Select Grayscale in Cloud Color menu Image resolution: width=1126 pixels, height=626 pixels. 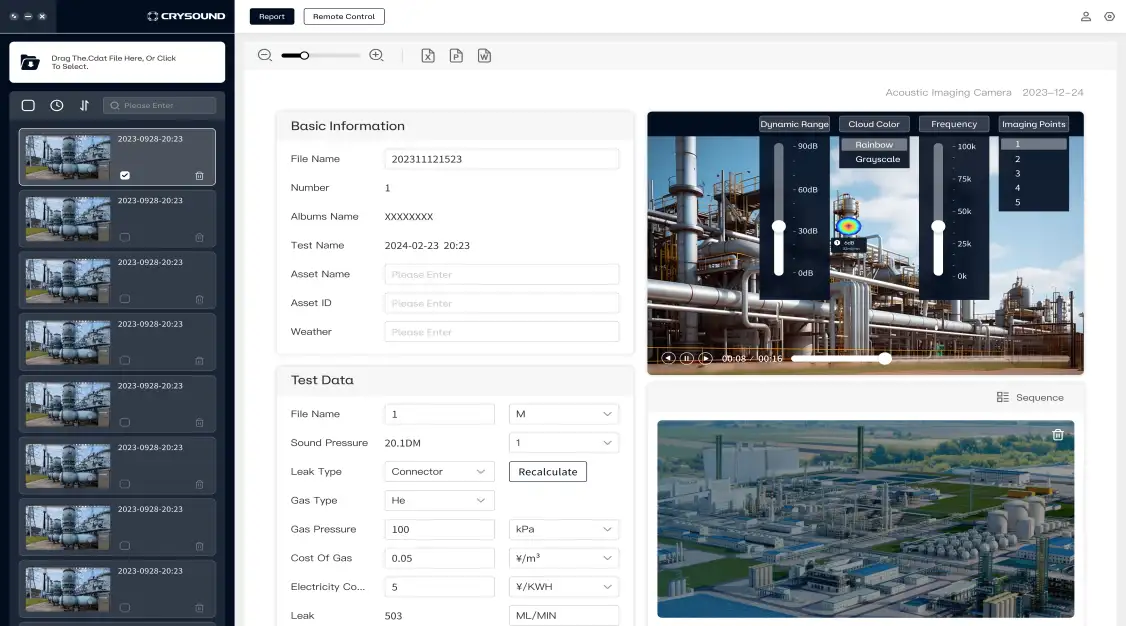coord(877,159)
